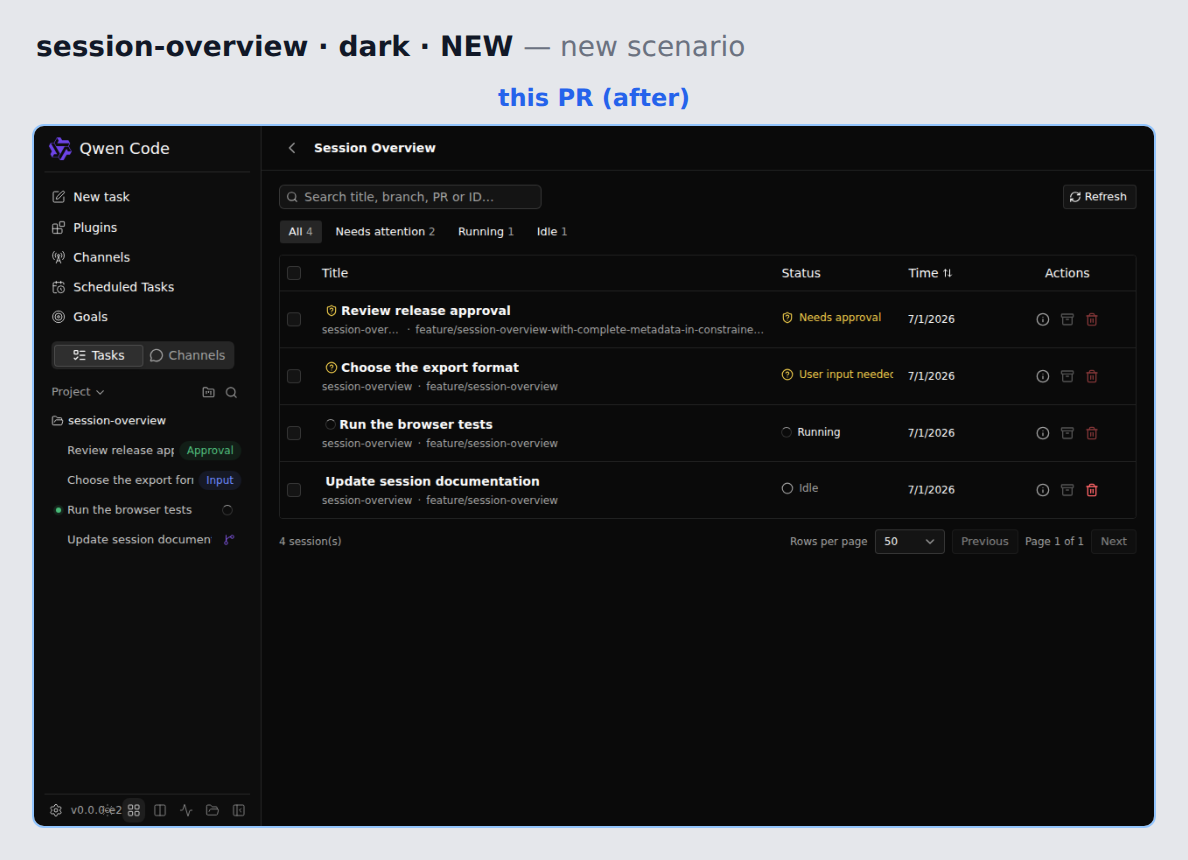The width and height of the screenshot is (1188, 860).
Task: Open sidebar task Choose the export with Input badge
Action: [148, 480]
